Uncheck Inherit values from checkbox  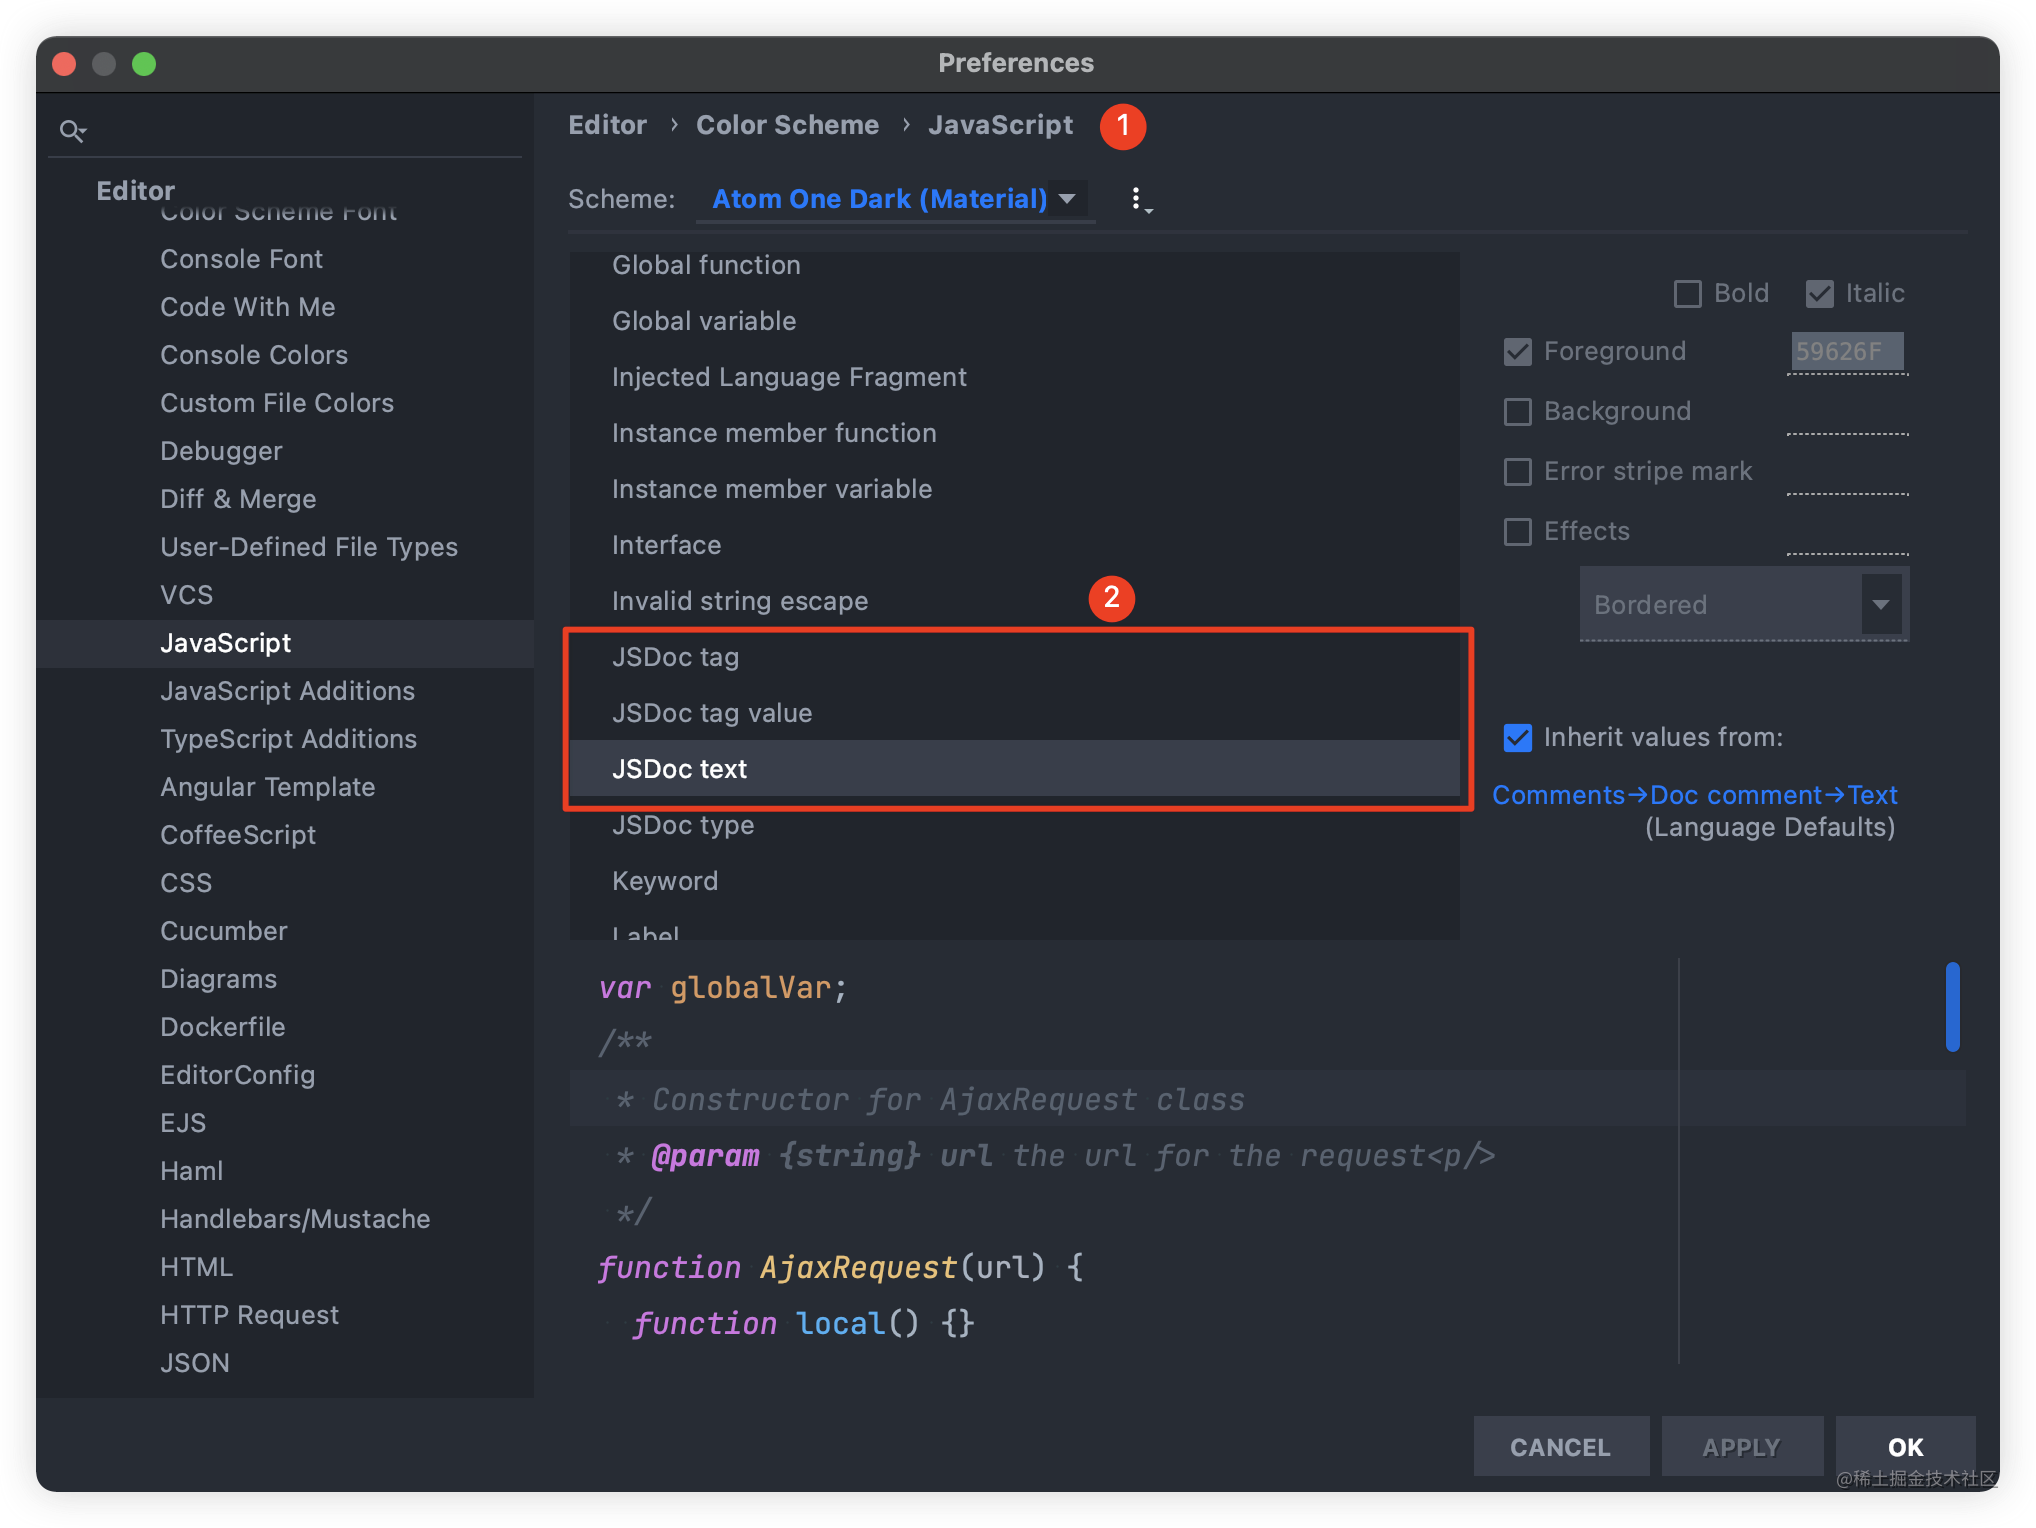coord(1518,738)
